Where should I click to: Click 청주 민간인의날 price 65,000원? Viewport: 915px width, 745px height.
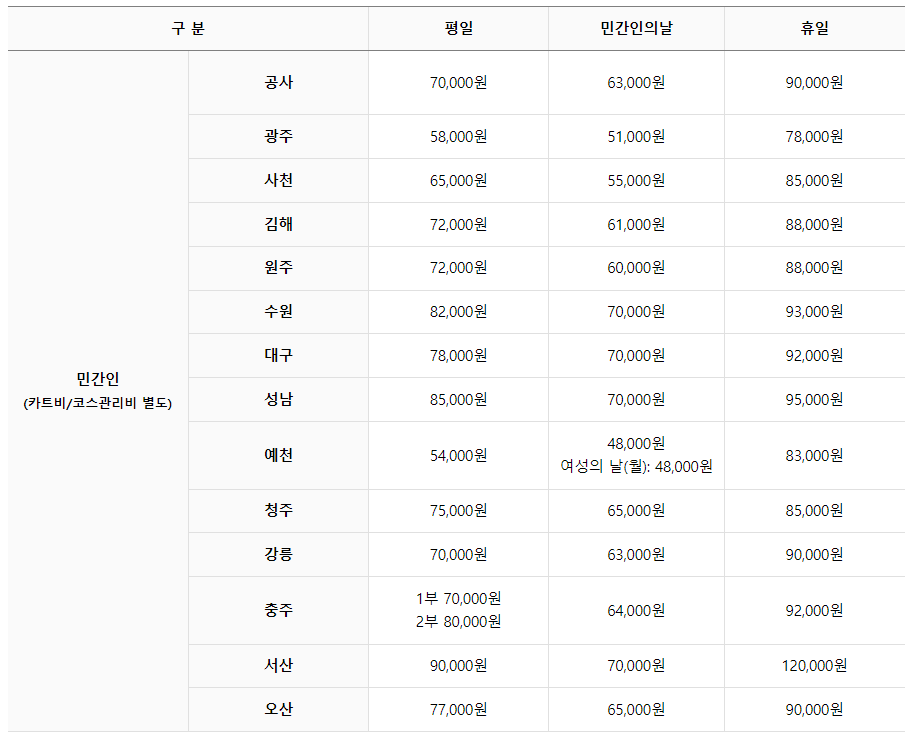636,511
